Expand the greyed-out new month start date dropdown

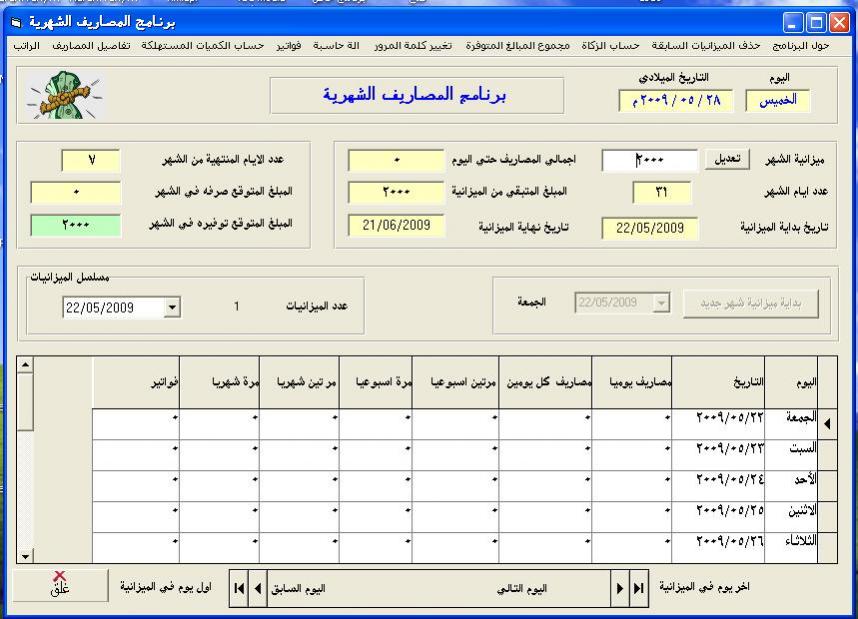(x=662, y=303)
